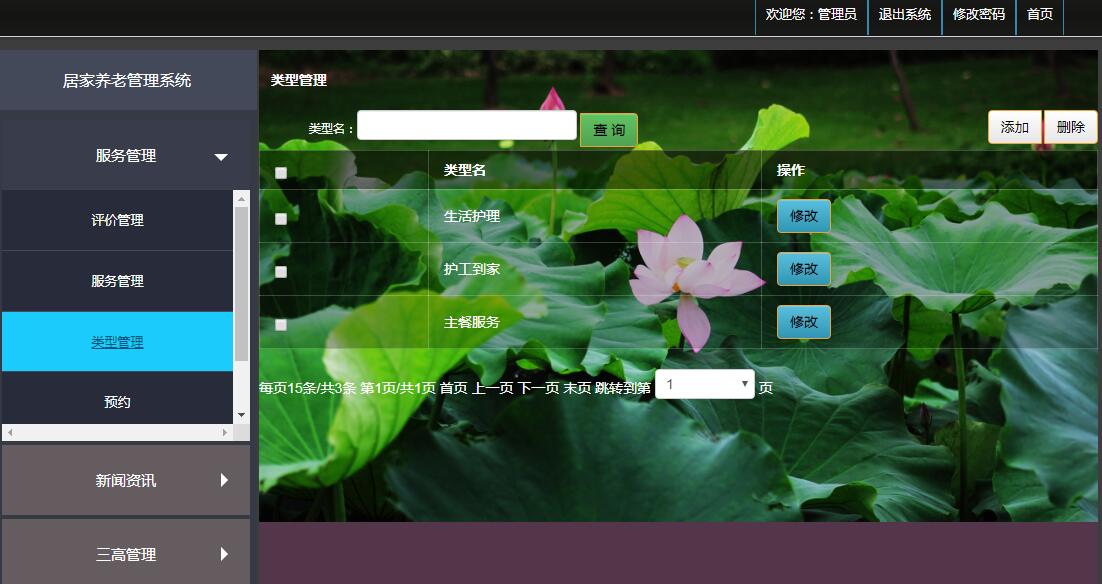Click the 查询 search button
This screenshot has height=584, width=1102.
(609, 130)
